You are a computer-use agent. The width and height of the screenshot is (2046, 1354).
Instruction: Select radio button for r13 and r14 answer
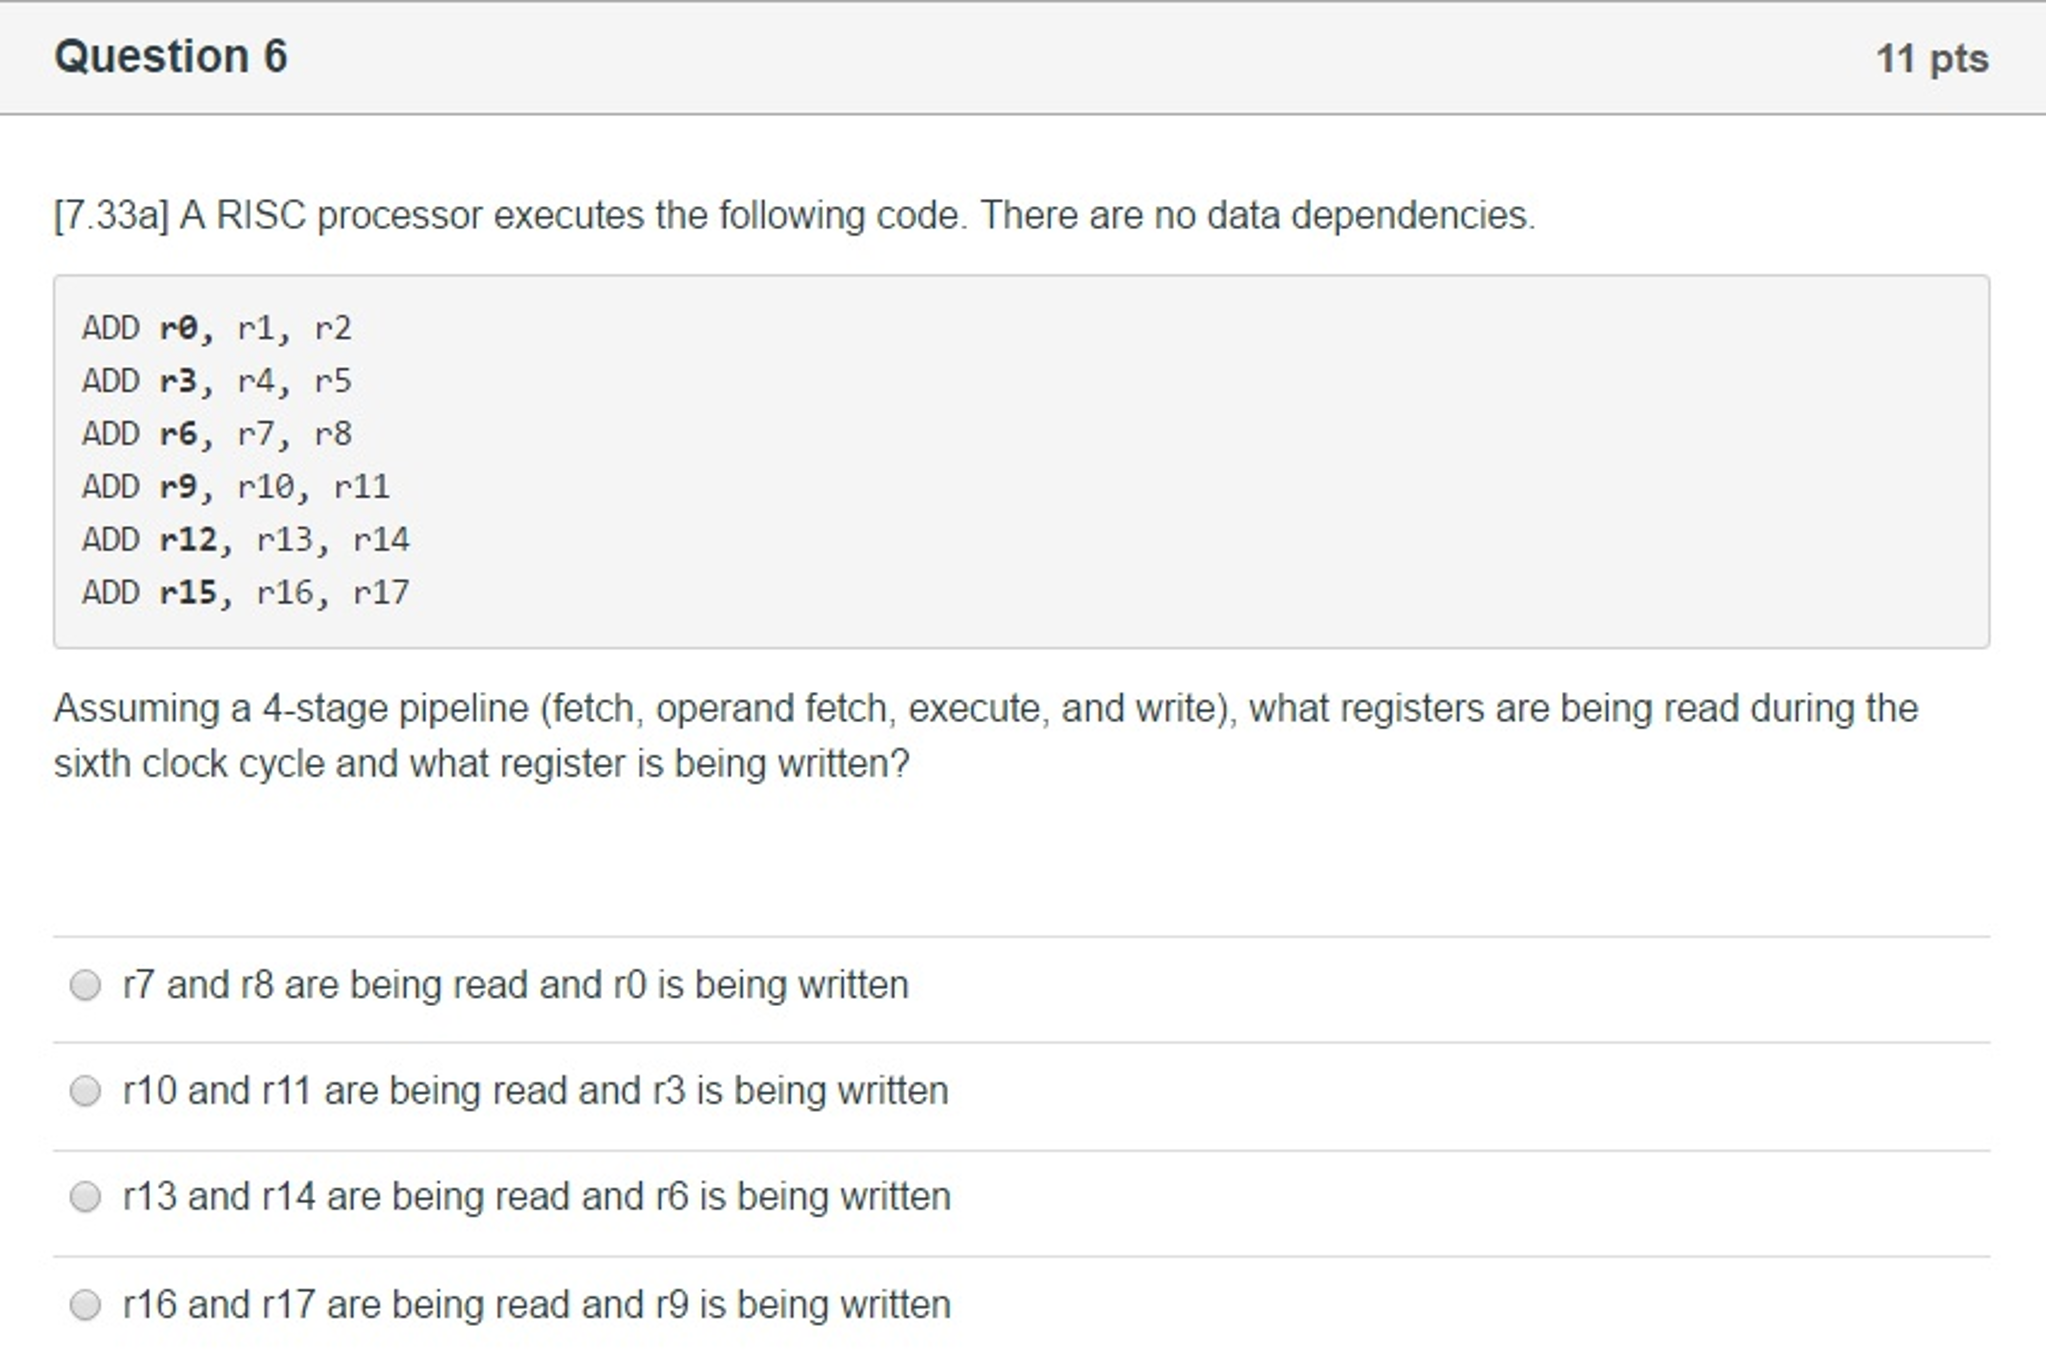click(x=85, y=1196)
